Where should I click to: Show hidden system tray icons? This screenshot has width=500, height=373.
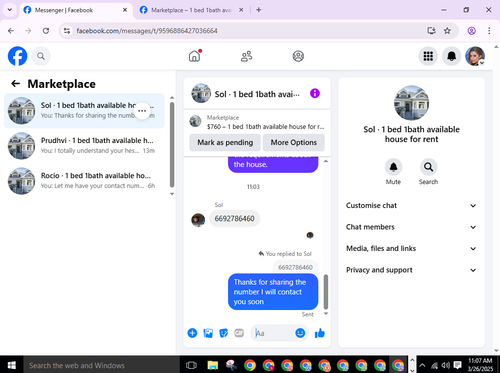pos(422,365)
